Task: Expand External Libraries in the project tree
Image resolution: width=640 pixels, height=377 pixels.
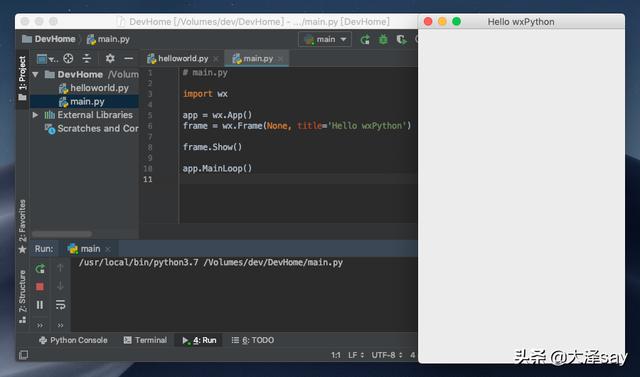Action: tap(36, 115)
